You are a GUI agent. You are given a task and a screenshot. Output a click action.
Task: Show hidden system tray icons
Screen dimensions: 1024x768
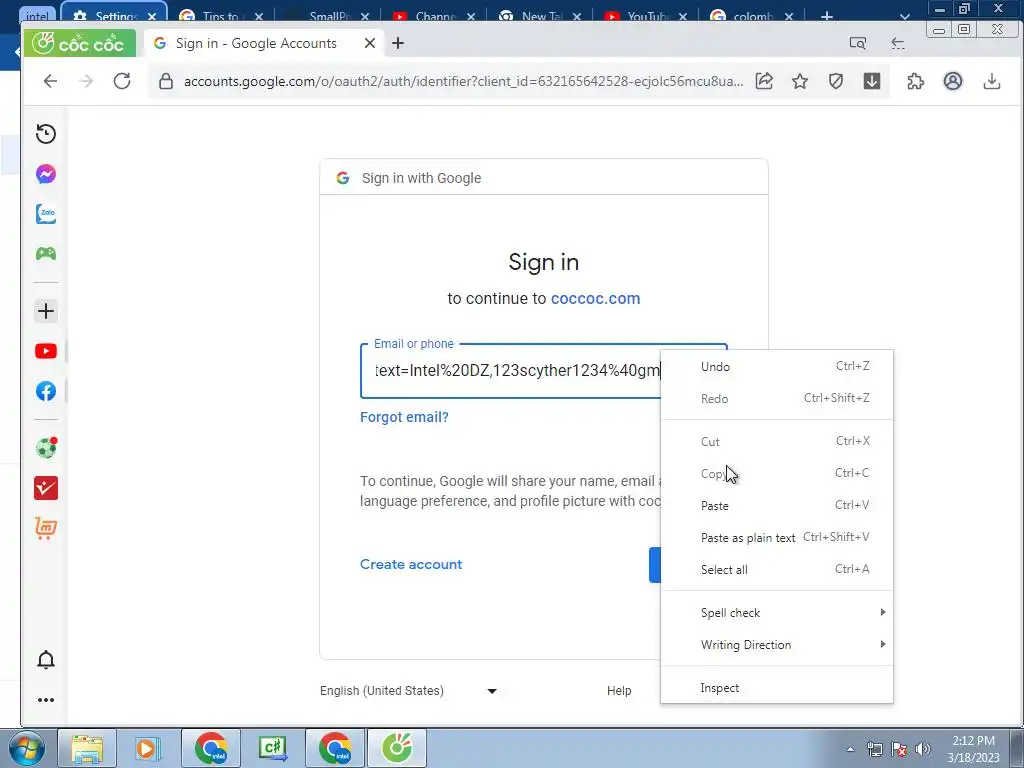(850, 749)
